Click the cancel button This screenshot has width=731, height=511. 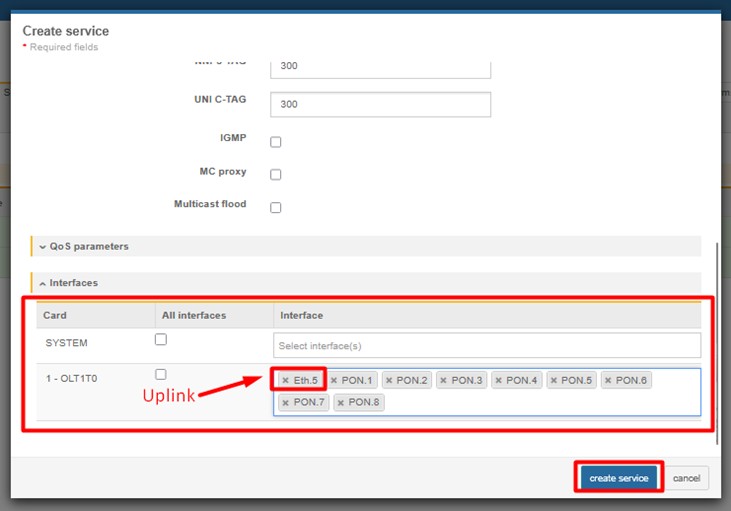click(686, 478)
